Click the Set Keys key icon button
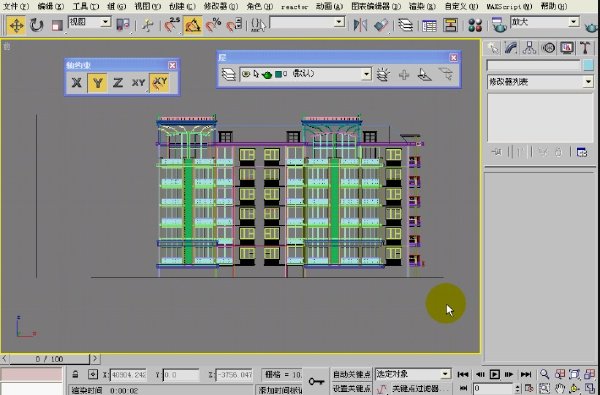Viewport: 600px width, 395px height. pyautogui.click(x=316, y=381)
